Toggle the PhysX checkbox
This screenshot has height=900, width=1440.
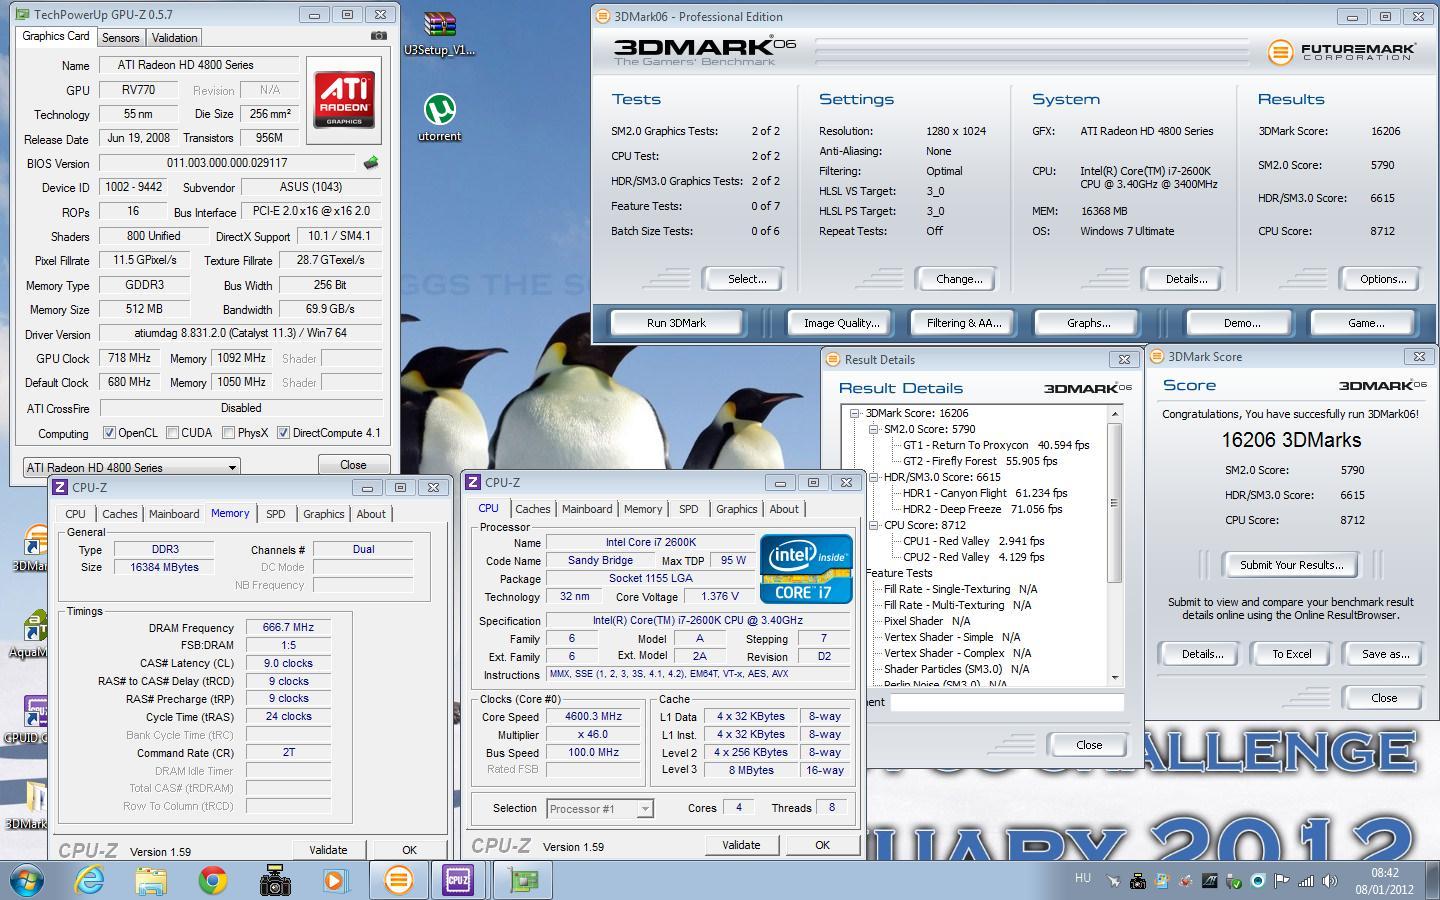(x=229, y=433)
